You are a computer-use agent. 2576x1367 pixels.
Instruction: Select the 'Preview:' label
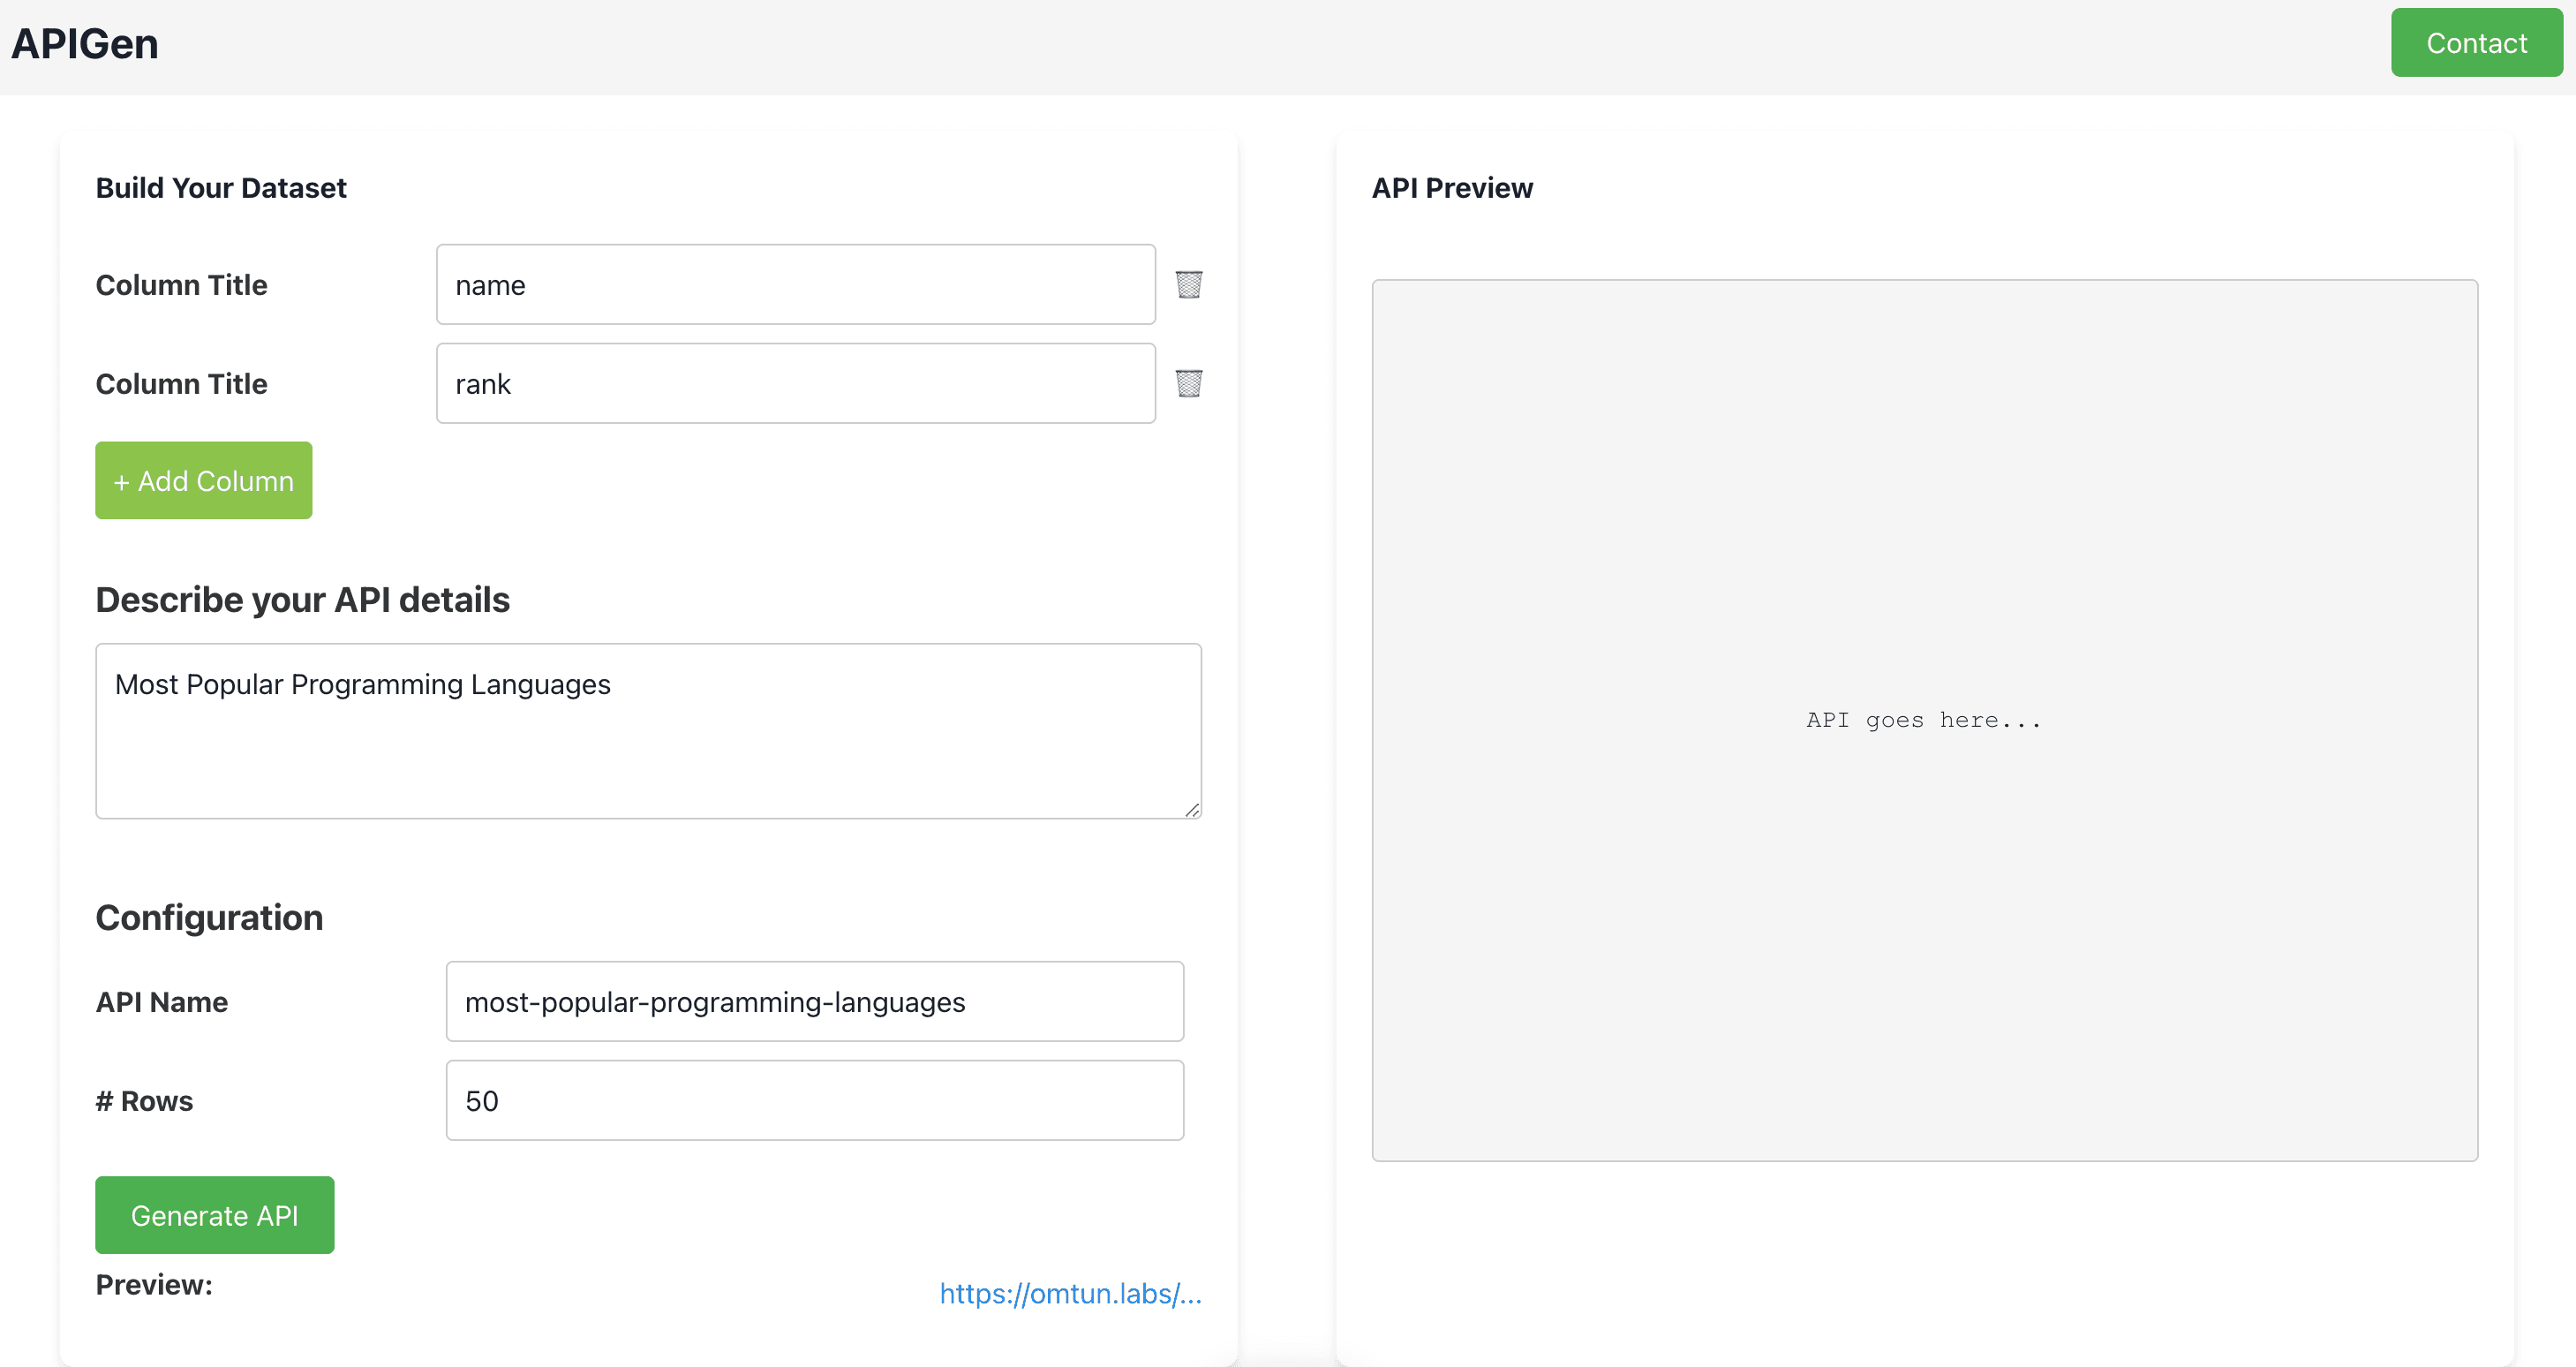[154, 1285]
